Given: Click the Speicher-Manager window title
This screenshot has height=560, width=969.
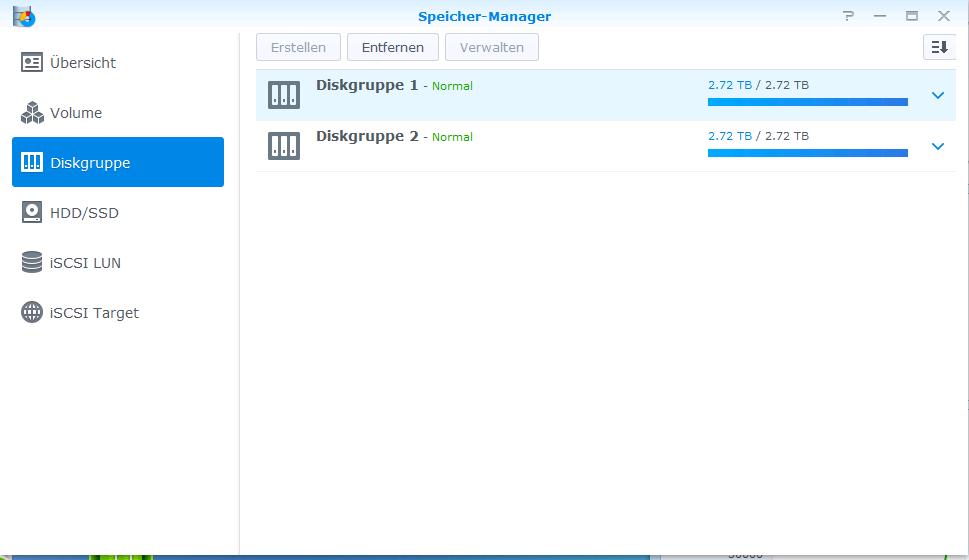Looking at the screenshot, I should pyautogui.click(x=484, y=16).
